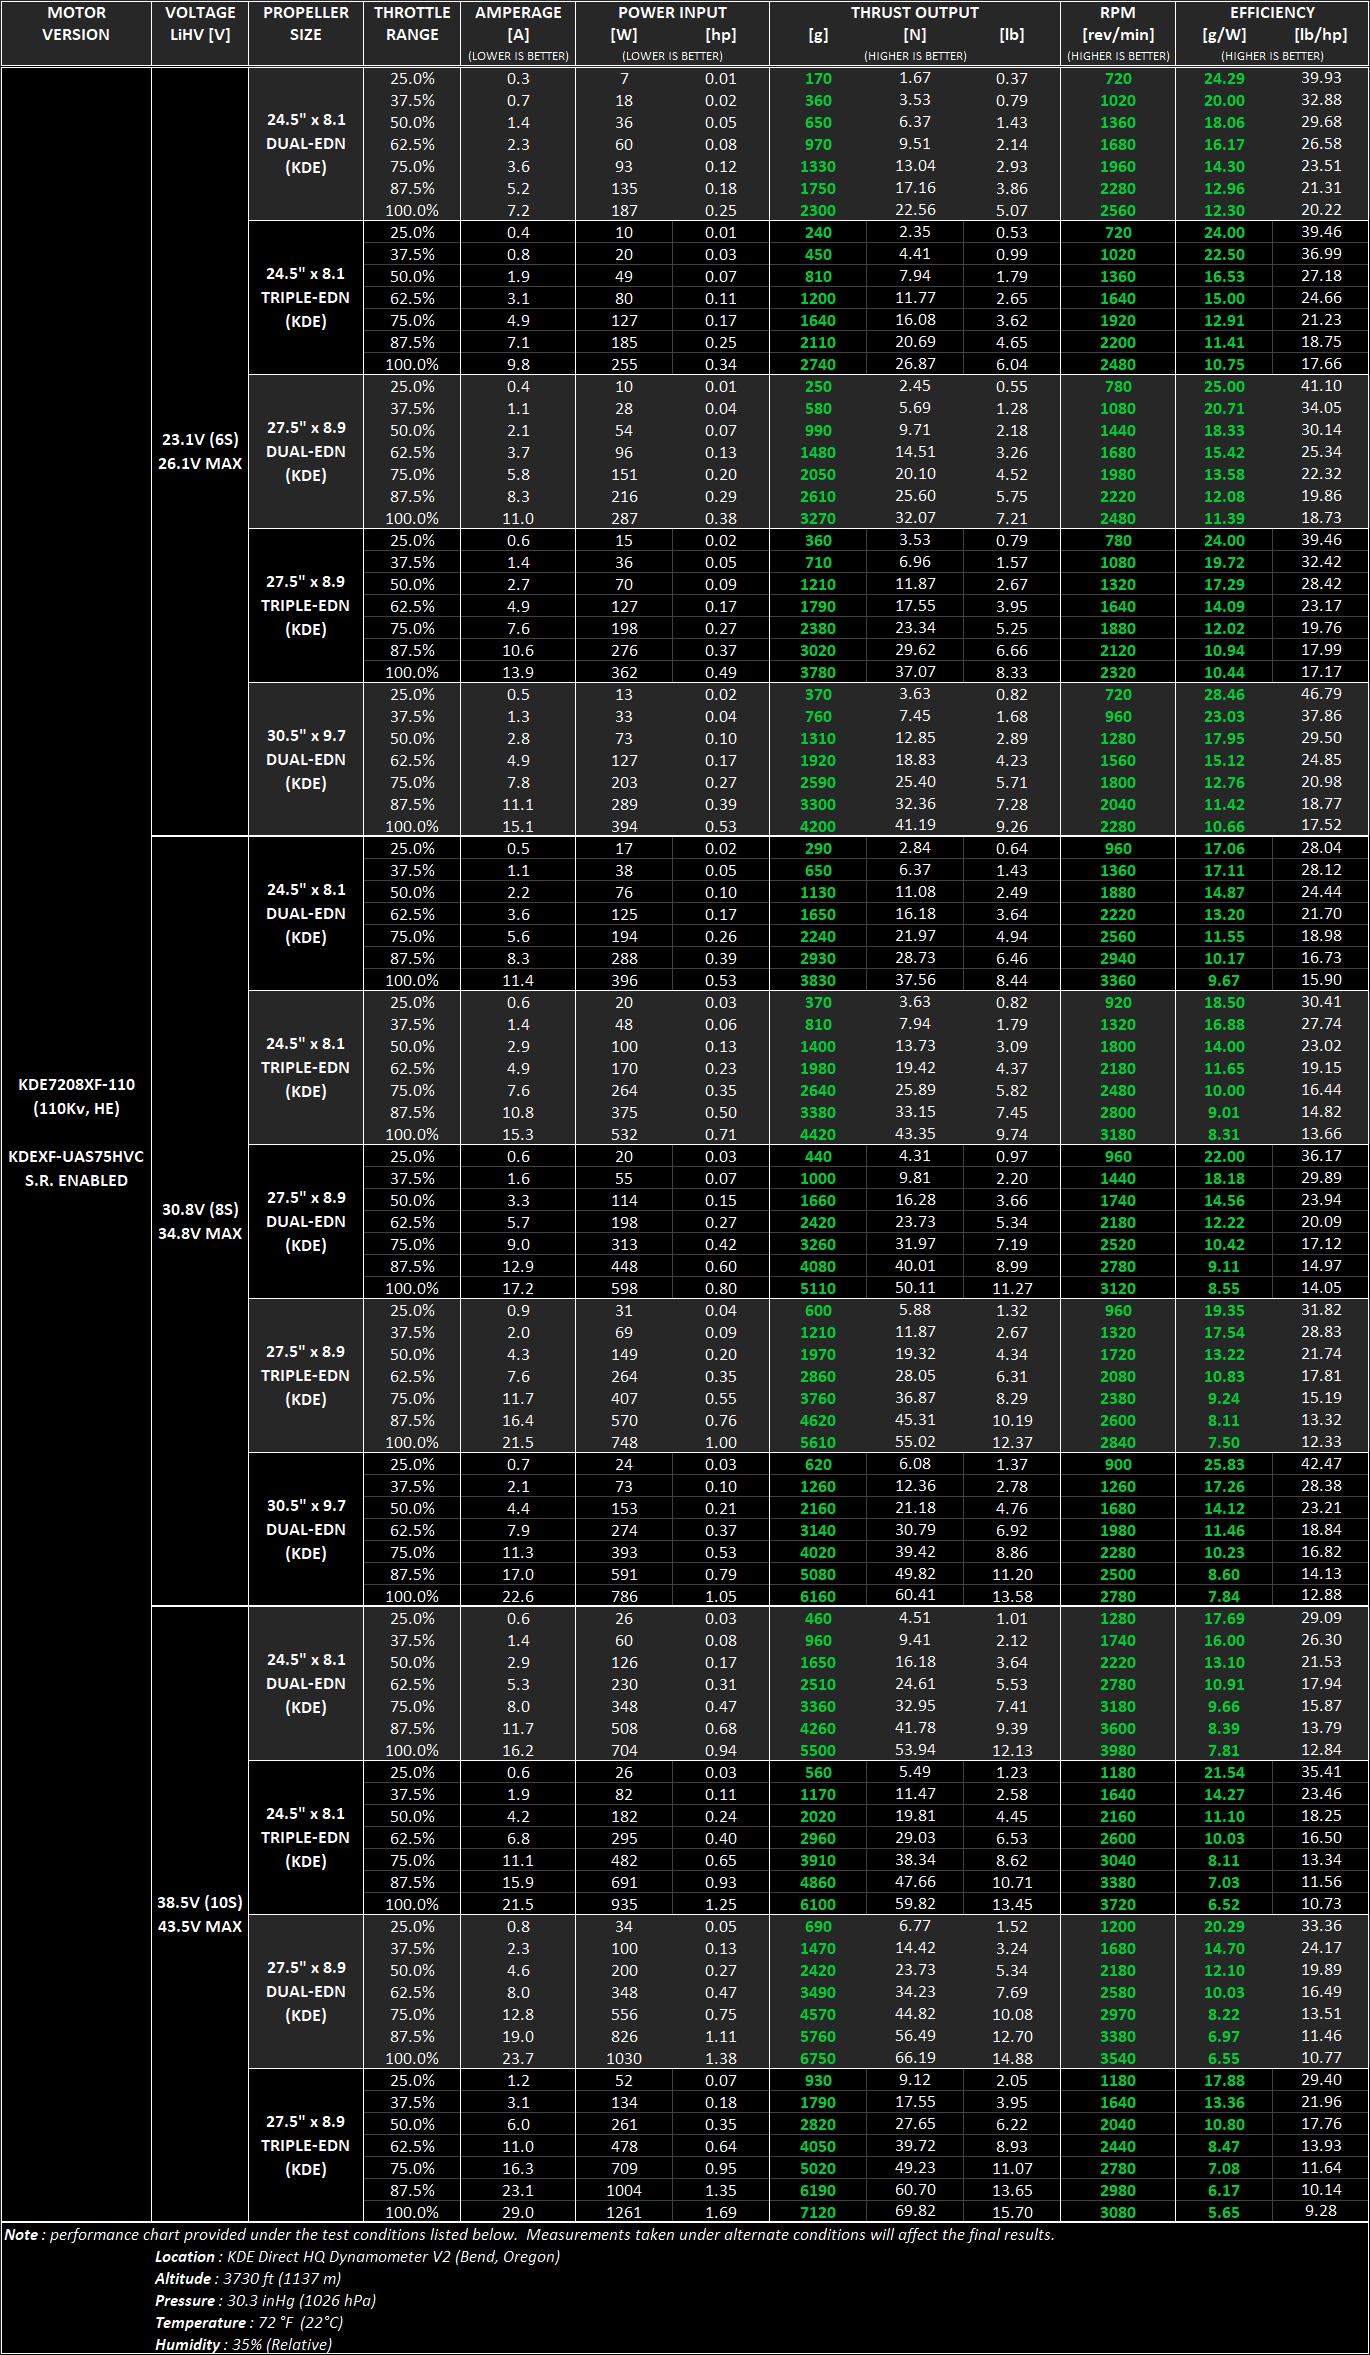Select the 29.0 amperage value
The image size is (1370, 2355).
coord(518,2212)
